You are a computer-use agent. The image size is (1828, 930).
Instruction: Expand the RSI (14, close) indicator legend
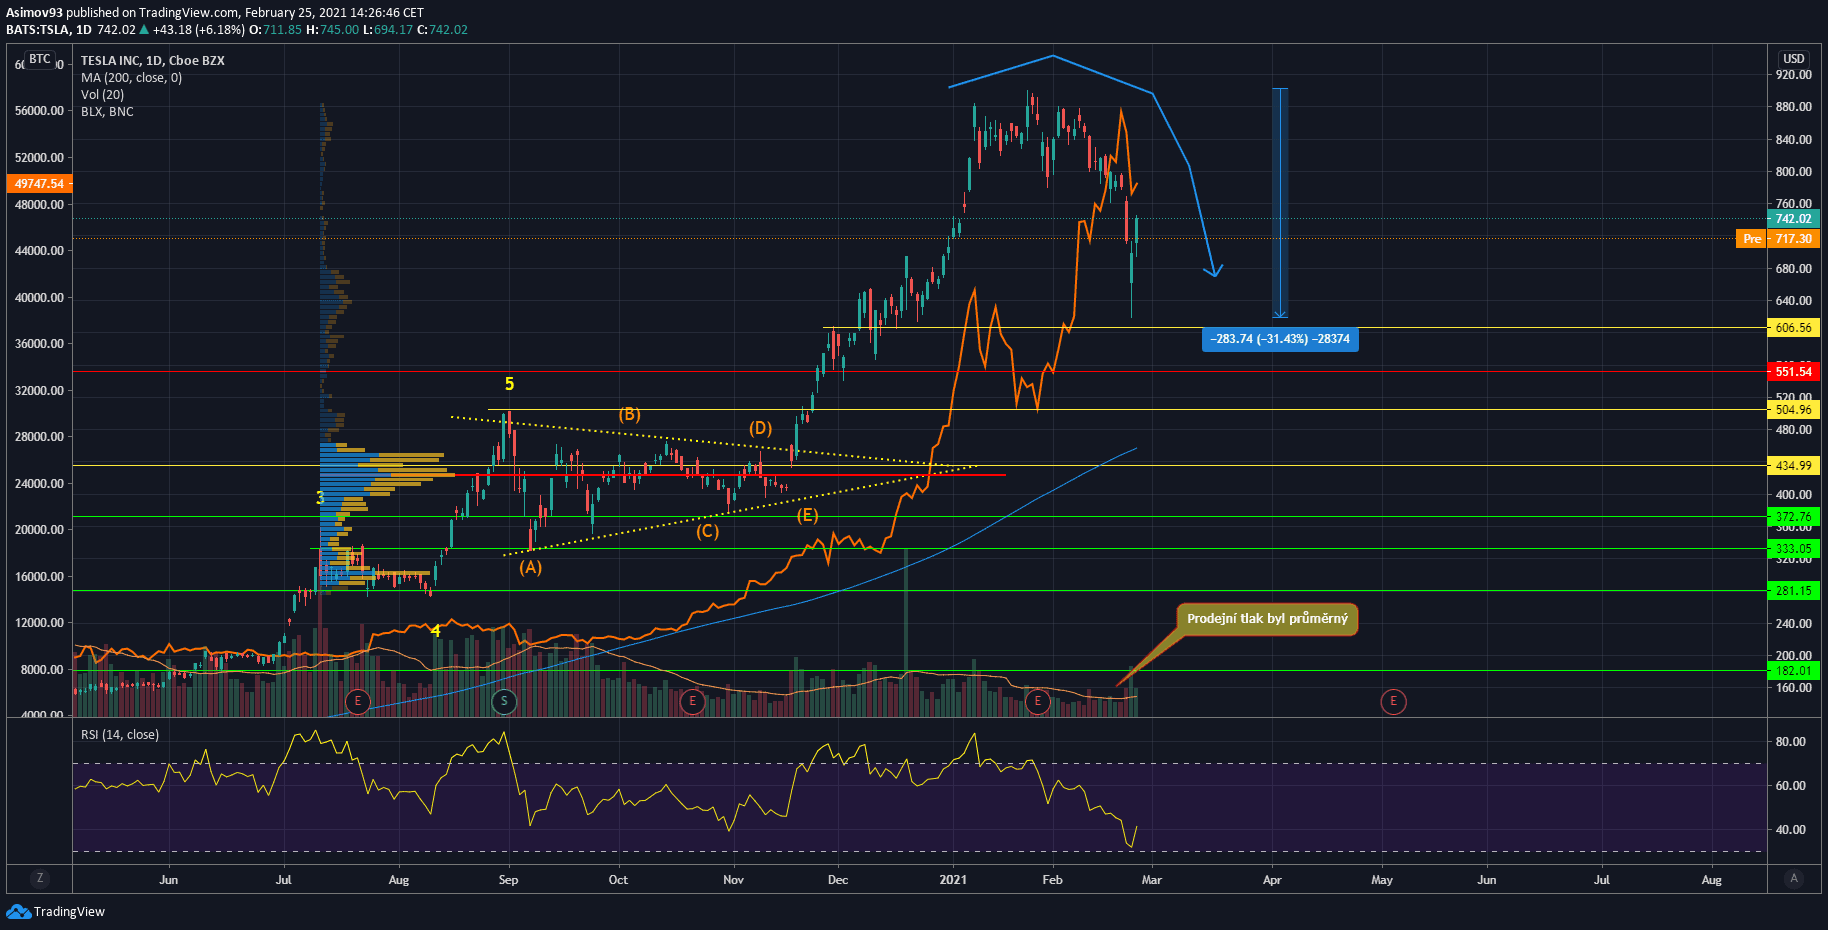120,735
